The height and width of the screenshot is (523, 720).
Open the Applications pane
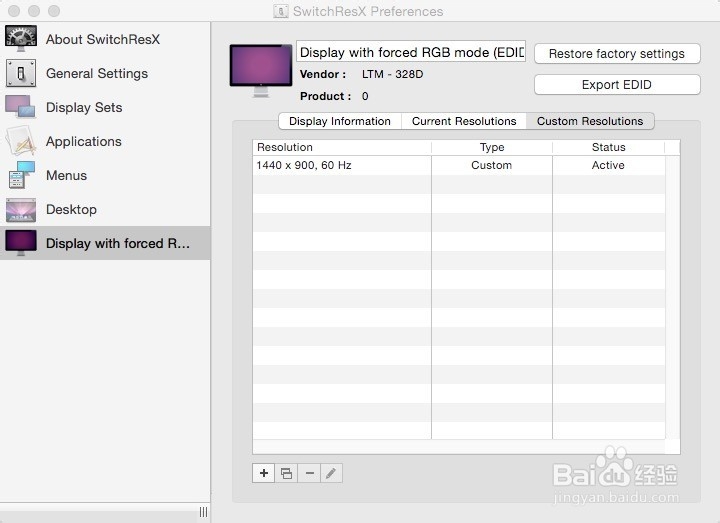[105, 141]
